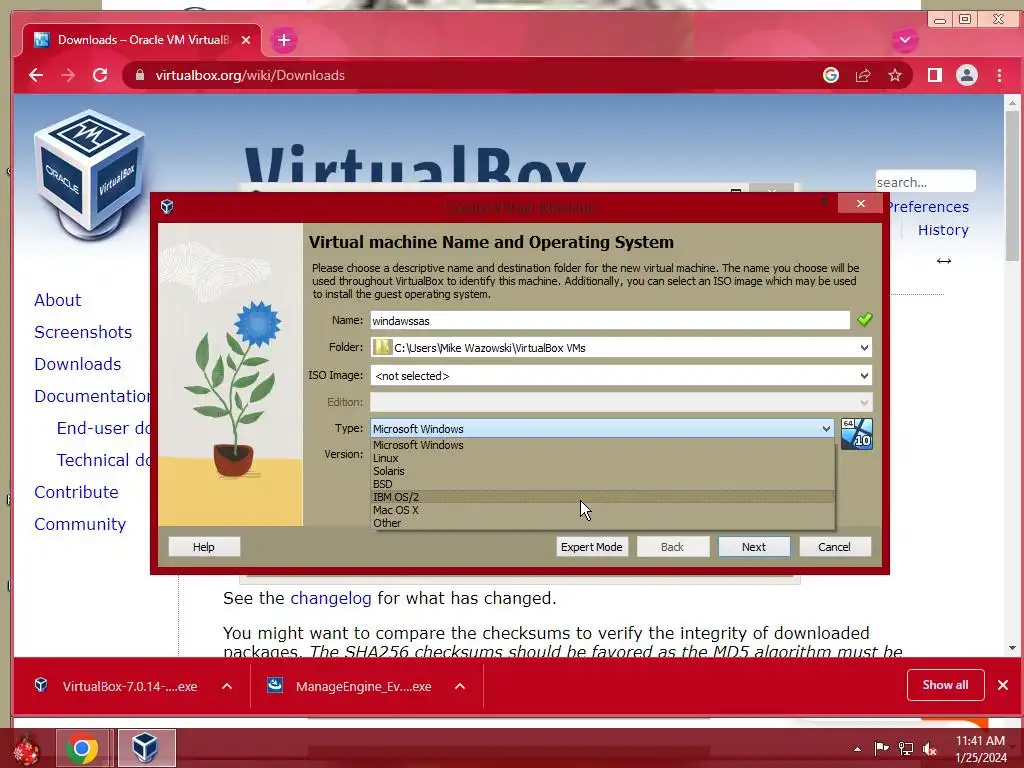
Task: Expand VirtualBox-7.0.14 download options chevron
Action: click(227, 686)
